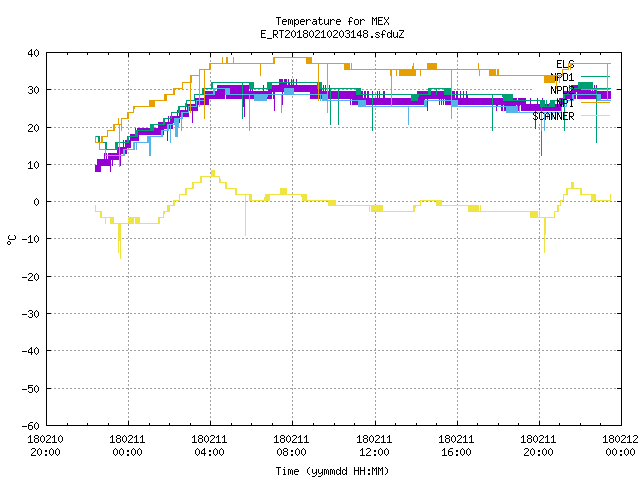Screen dimensions: 640x480
Task: Click the y-axis tick label 10
Action: pyautogui.click(x=33, y=165)
